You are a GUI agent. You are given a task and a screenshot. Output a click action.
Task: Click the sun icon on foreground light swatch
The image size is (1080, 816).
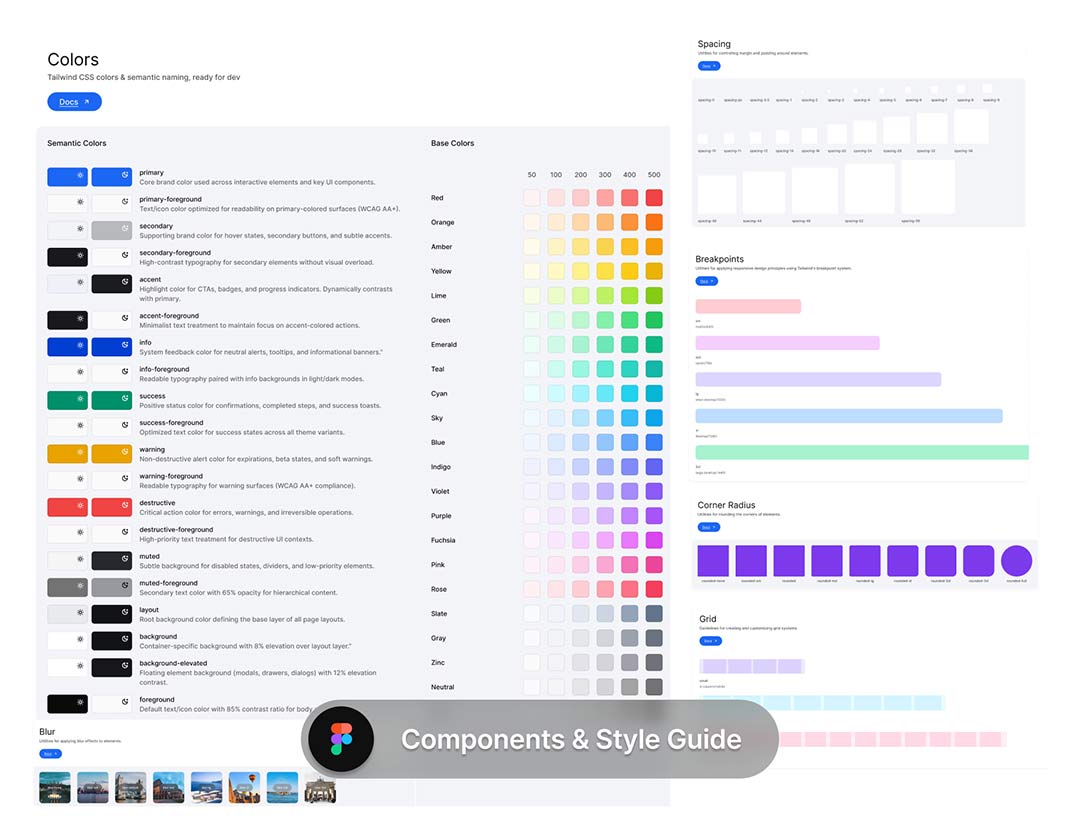point(81,704)
